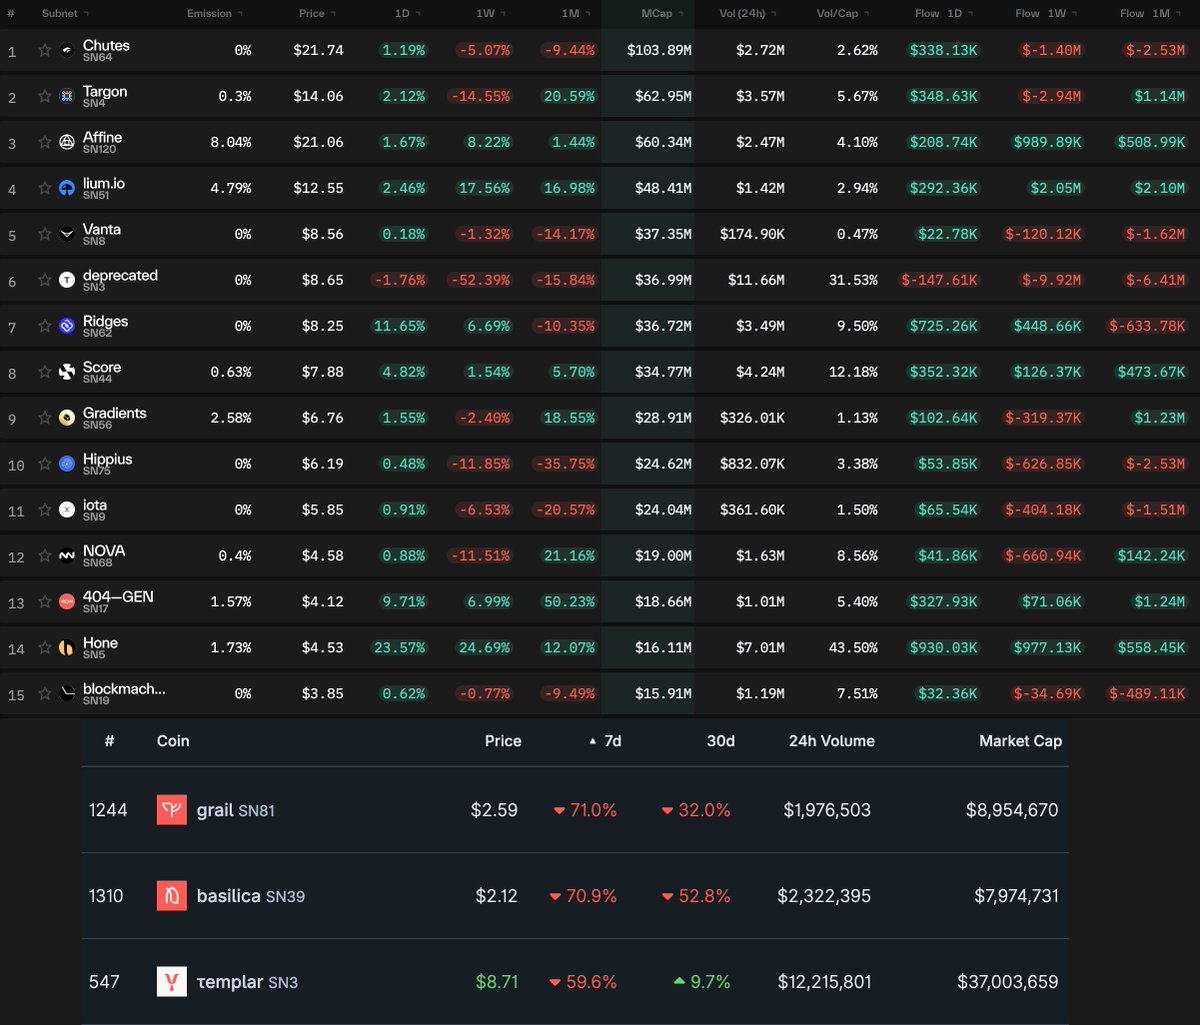Click the basilica SN39 coin icon
Image resolution: width=1200 pixels, height=1025 pixels.
[172, 896]
